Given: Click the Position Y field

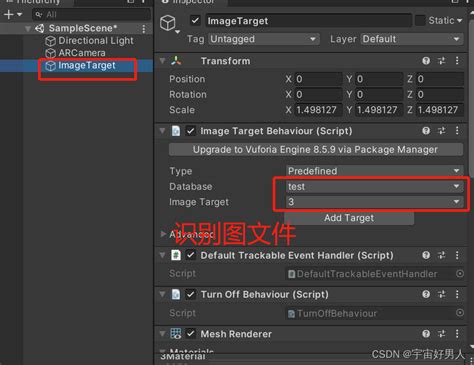Looking at the screenshot, I should click(379, 79).
